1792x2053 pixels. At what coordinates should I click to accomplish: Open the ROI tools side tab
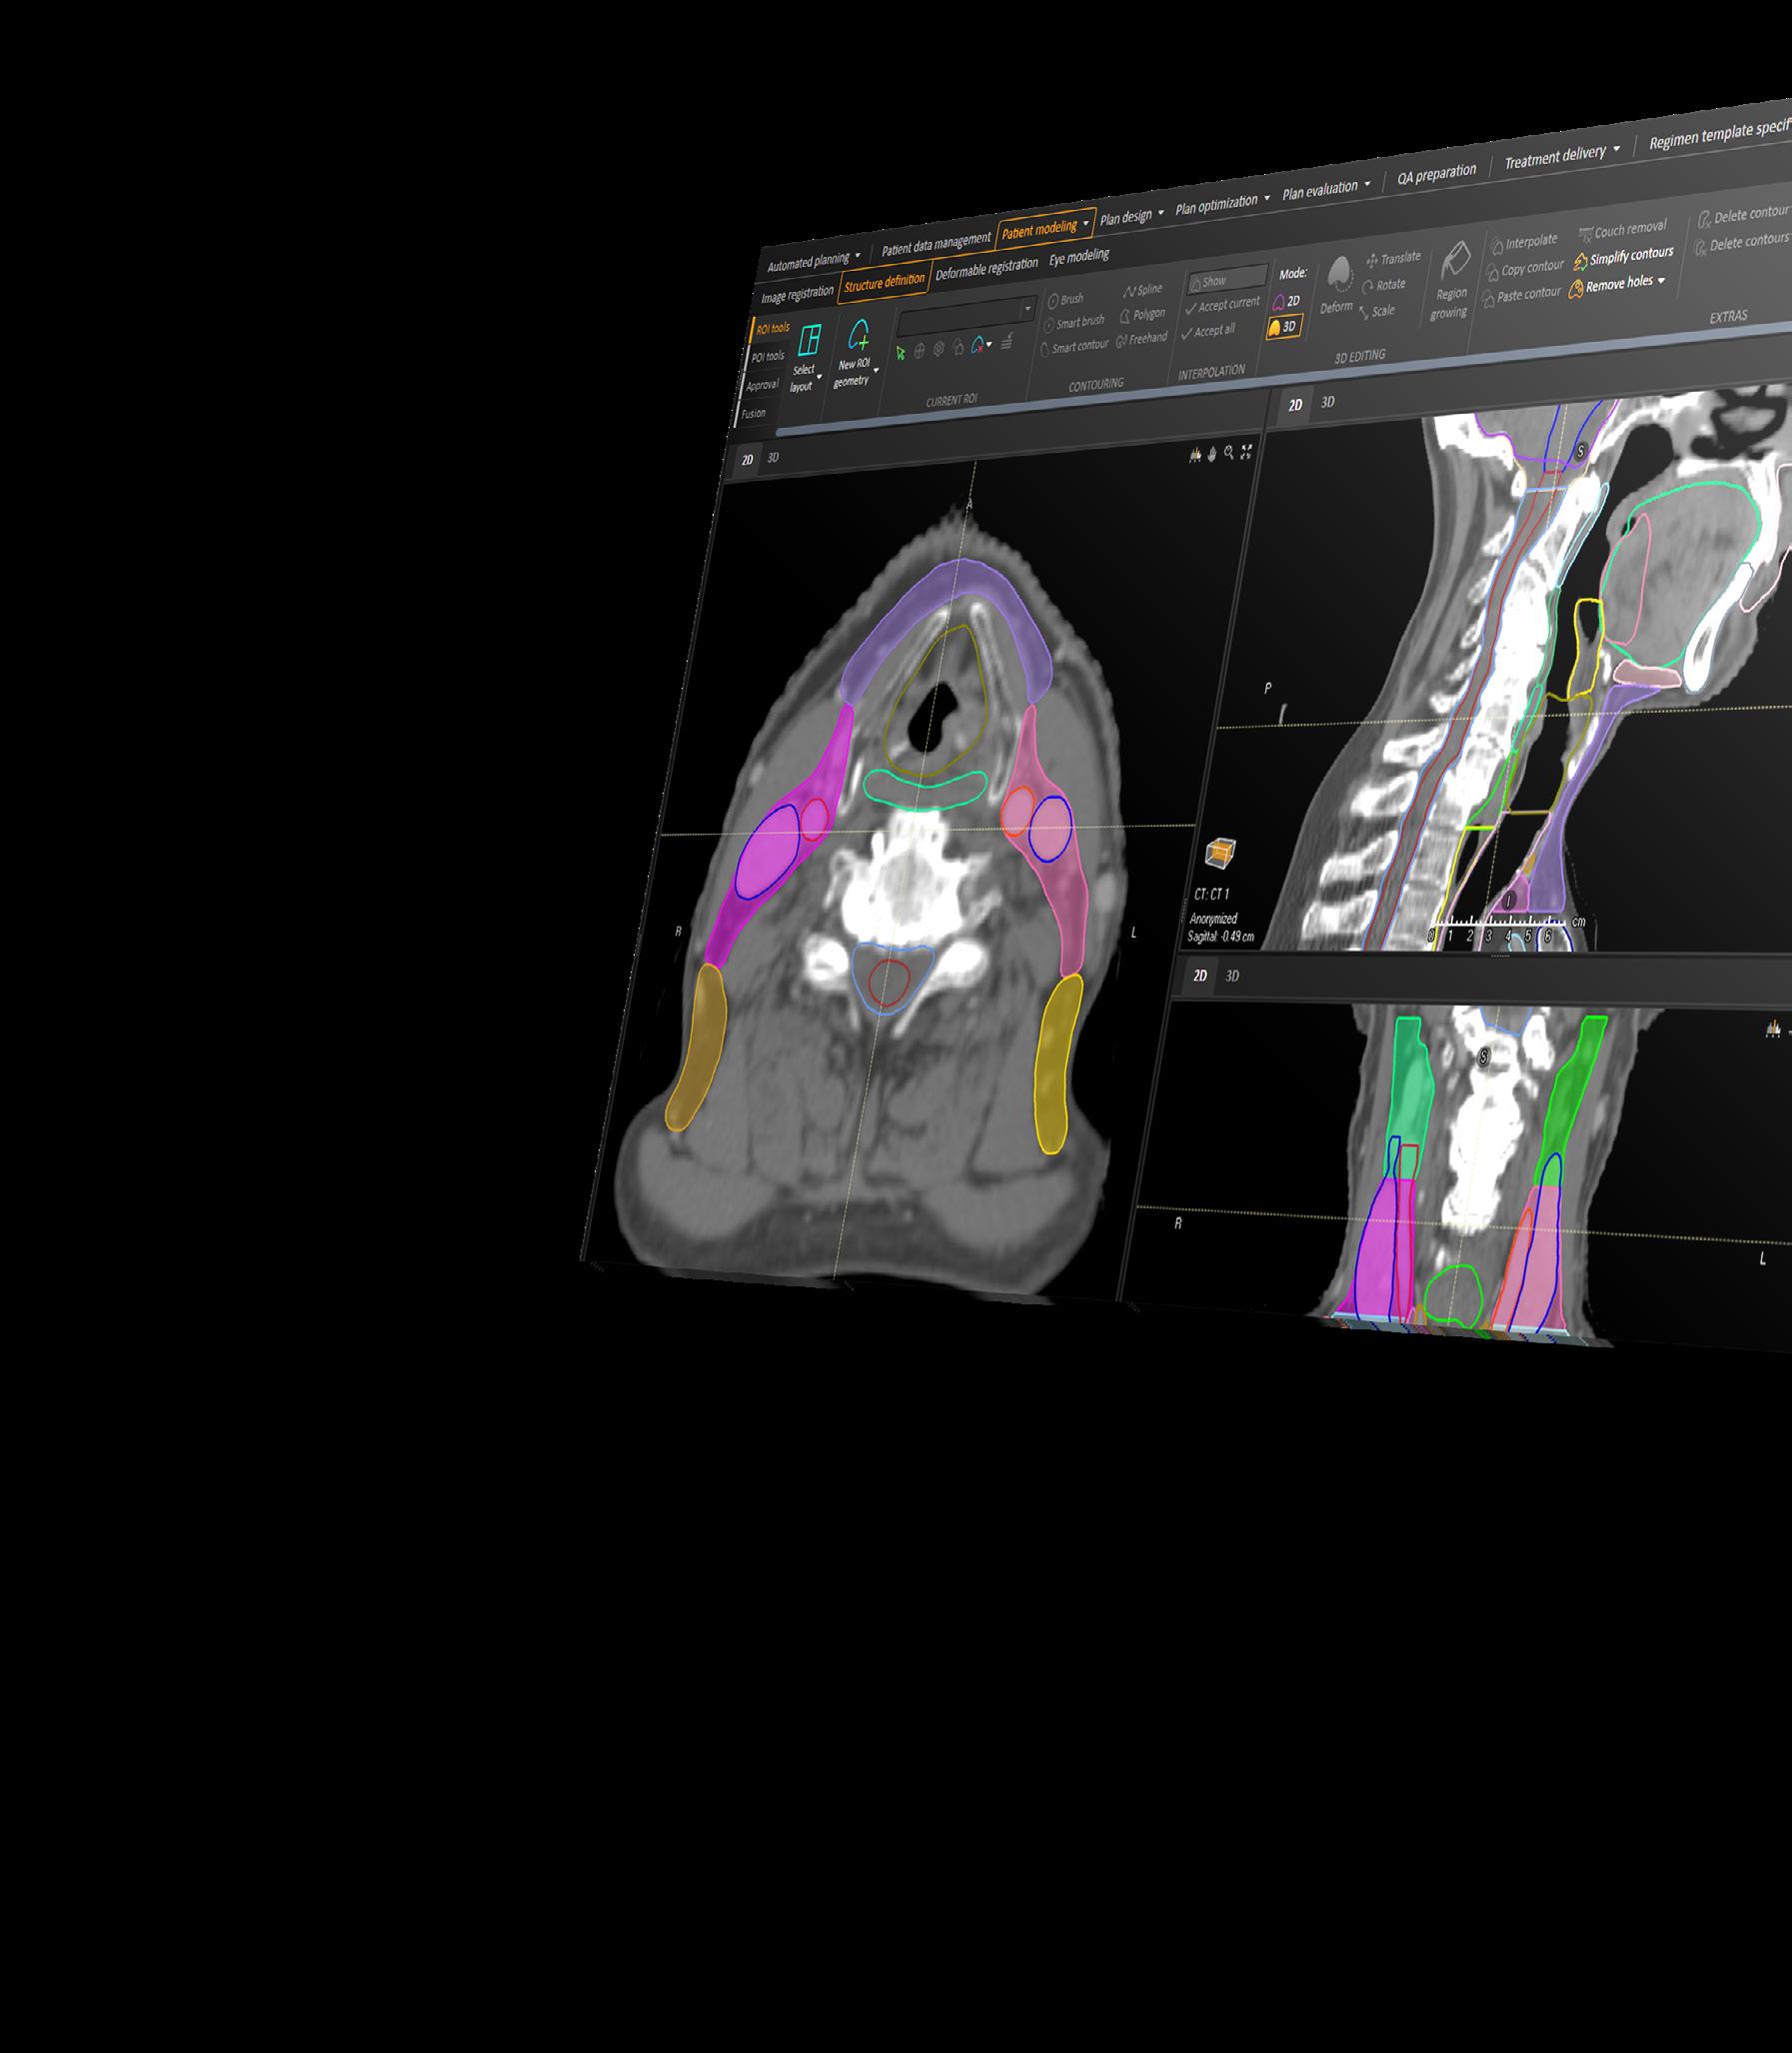[x=772, y=329]
